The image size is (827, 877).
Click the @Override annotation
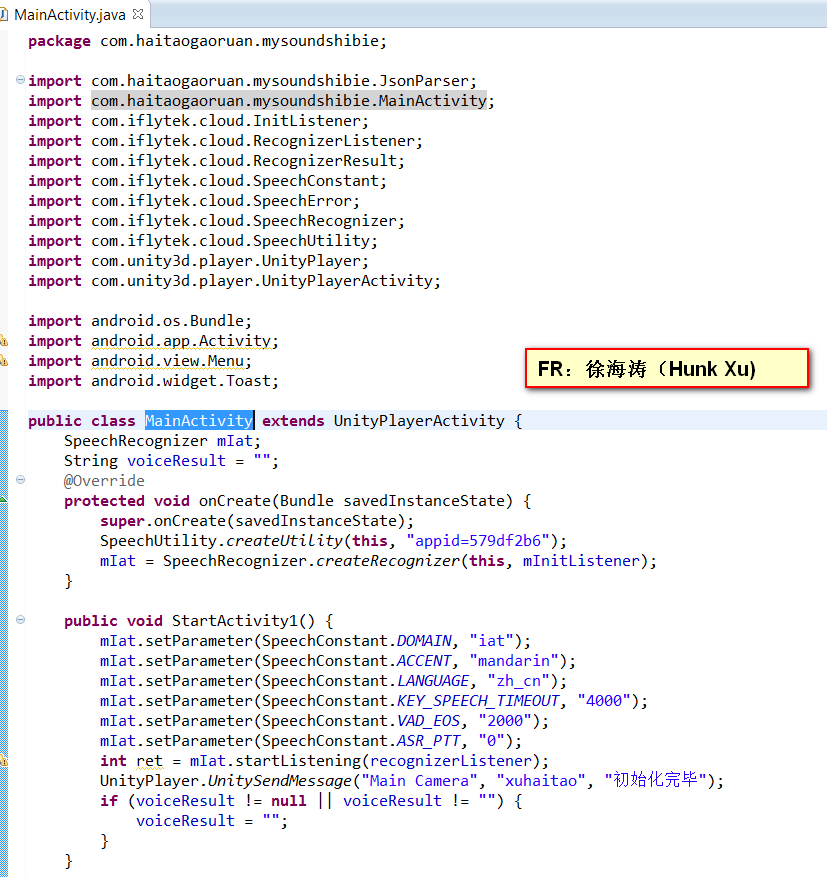104,481
